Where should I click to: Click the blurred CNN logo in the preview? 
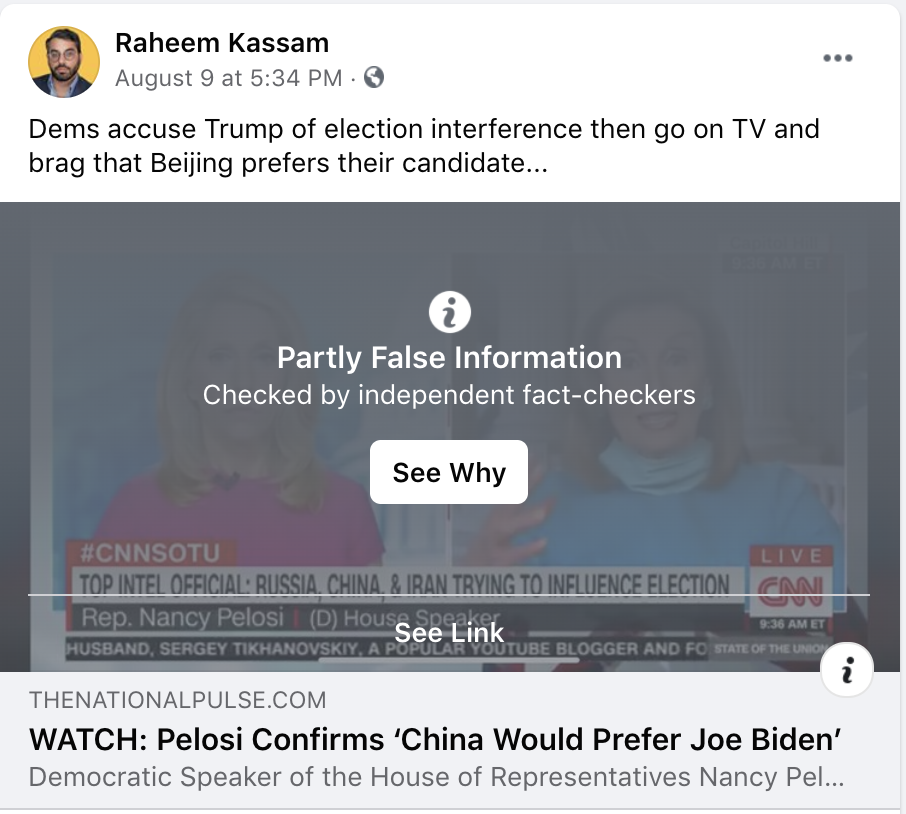click(x=789, y=592)
